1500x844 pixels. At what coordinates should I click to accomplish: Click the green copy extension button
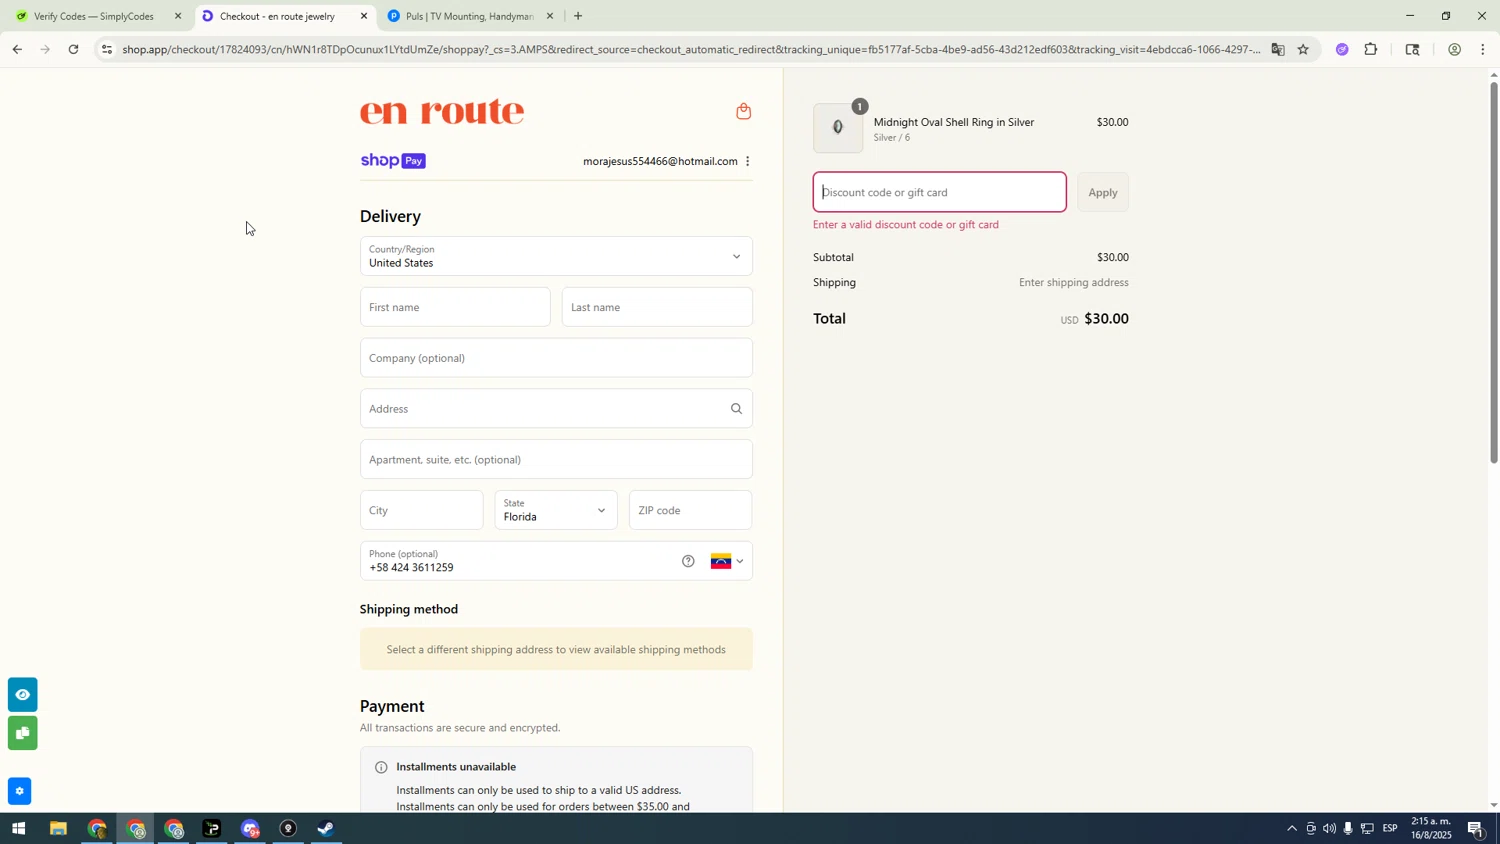pos(22,733)
